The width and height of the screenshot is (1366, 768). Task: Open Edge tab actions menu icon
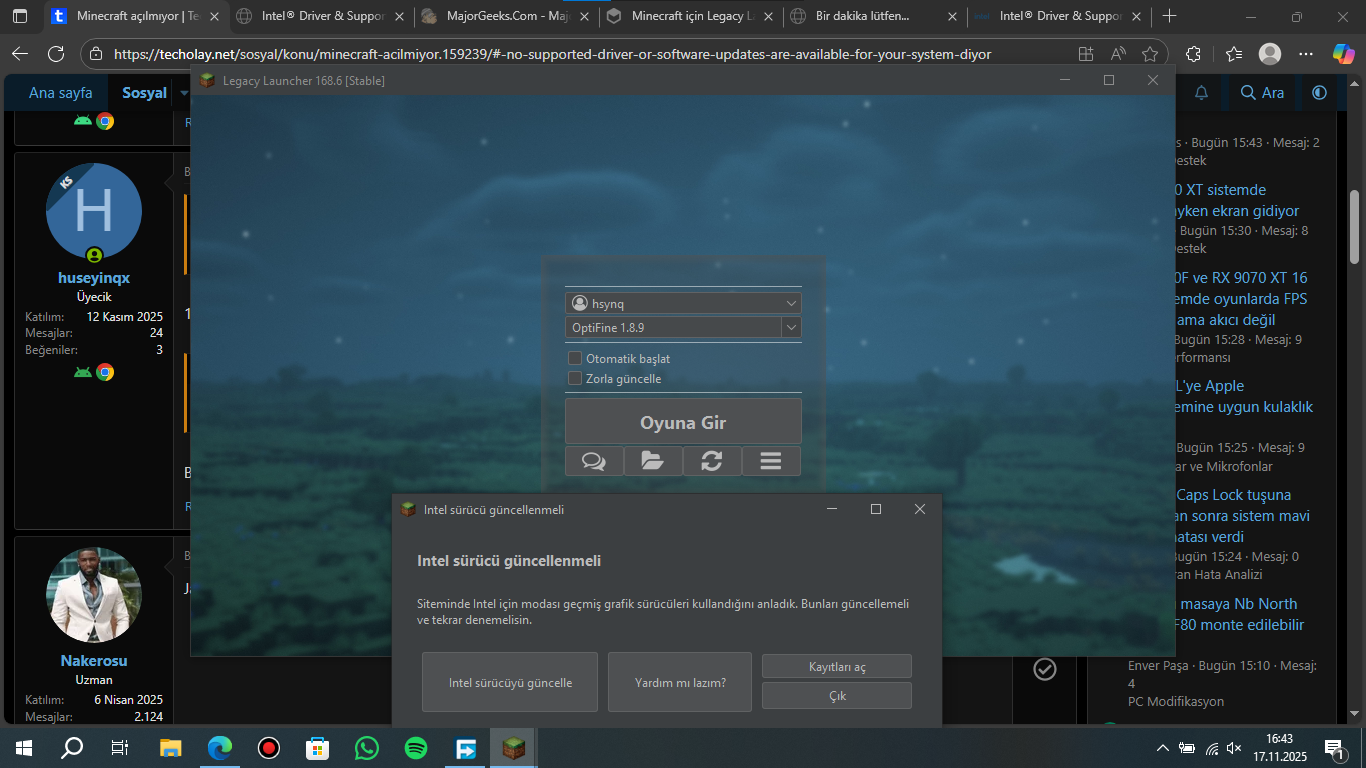pos(20,16)
